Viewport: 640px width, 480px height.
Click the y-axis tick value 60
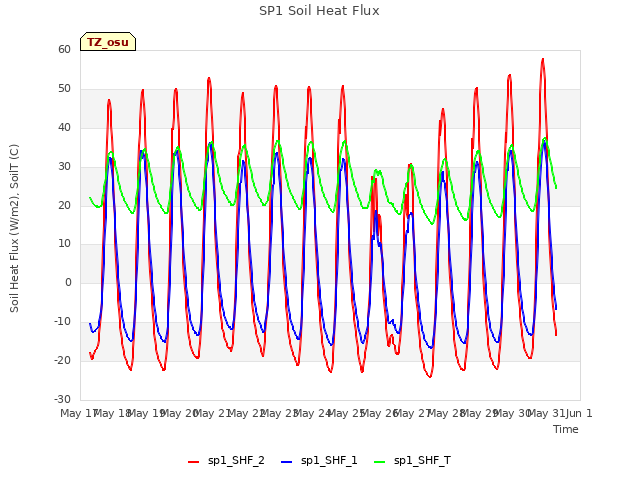tap(64, 49)
